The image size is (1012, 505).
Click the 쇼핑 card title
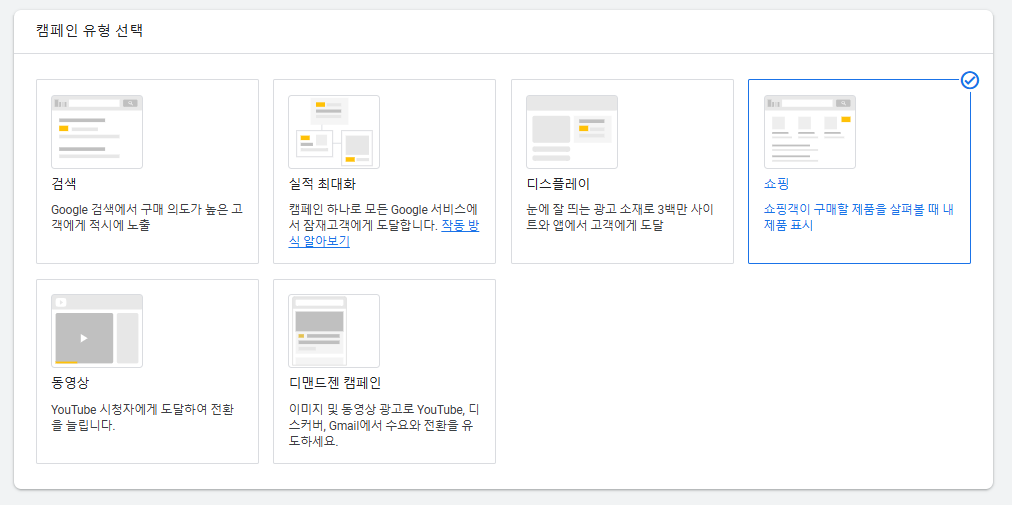pyautogui.click(x=776, y=183)
